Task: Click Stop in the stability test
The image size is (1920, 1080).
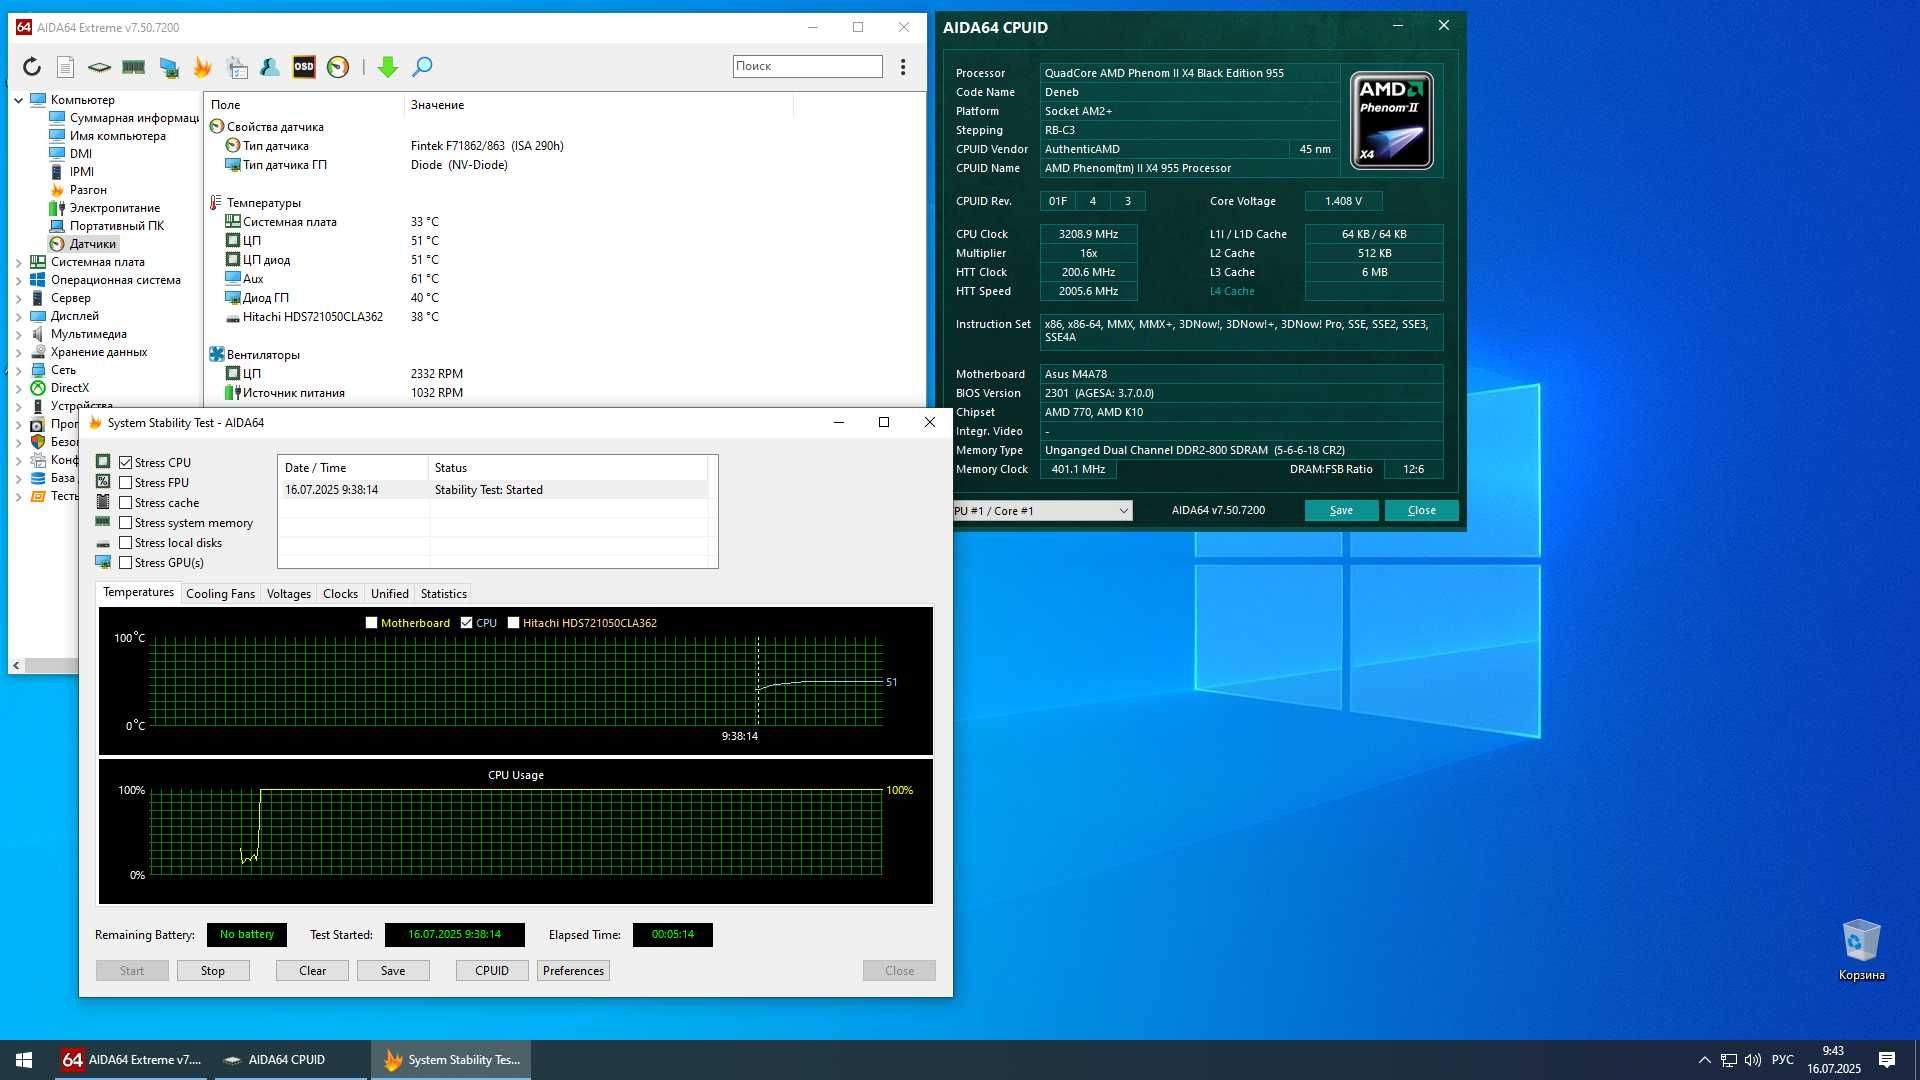Action: point(213,971)
